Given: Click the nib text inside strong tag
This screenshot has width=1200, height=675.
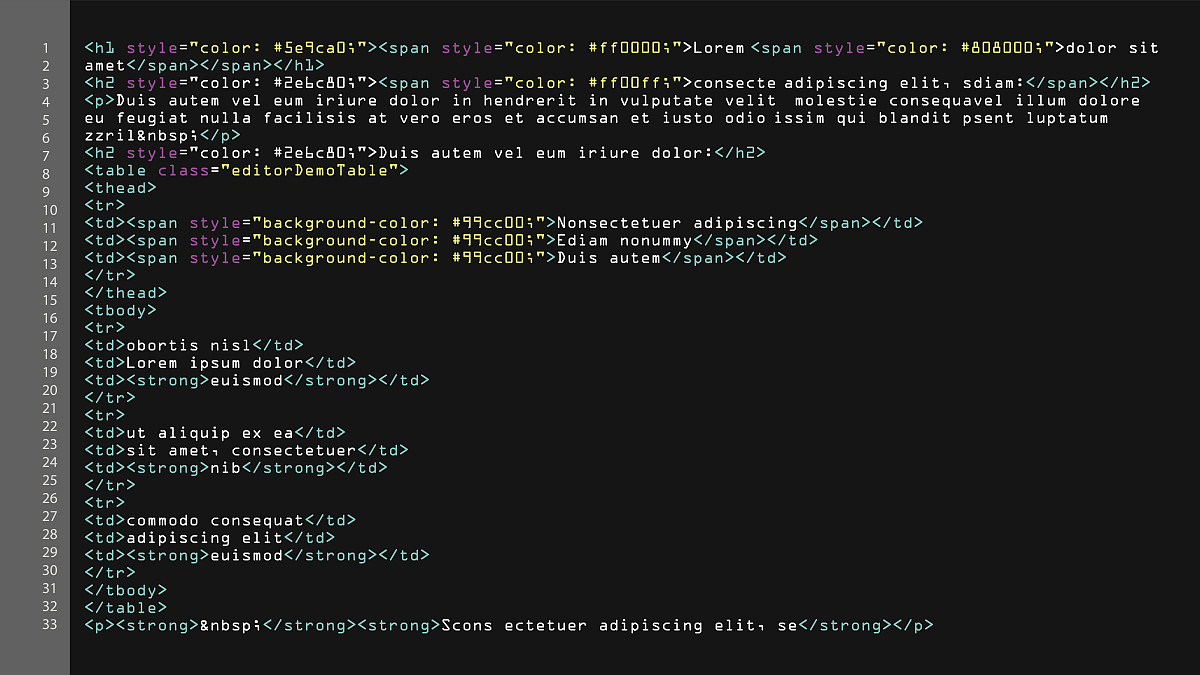Looking at the screenshot, I should (x=224, y=467).
